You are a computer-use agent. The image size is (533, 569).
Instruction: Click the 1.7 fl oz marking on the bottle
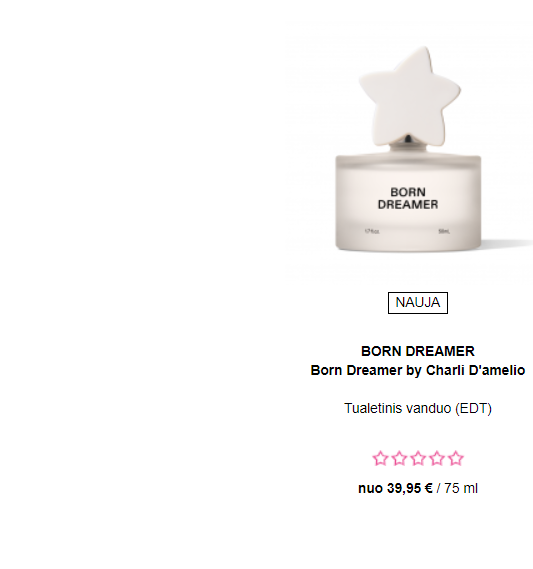click(372, 231)
